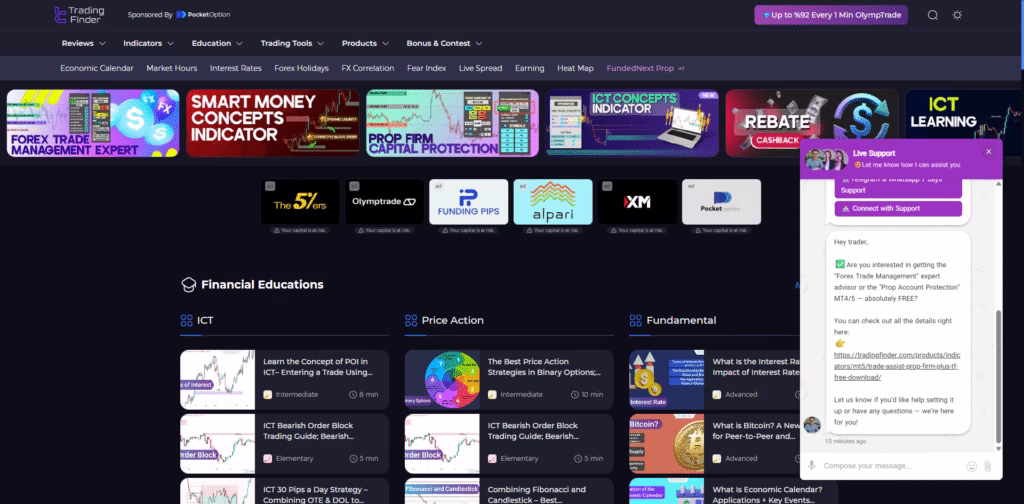Click the chat window scrollbar
The width and height of the screenshot is (1024, 504).
(998, 376)
